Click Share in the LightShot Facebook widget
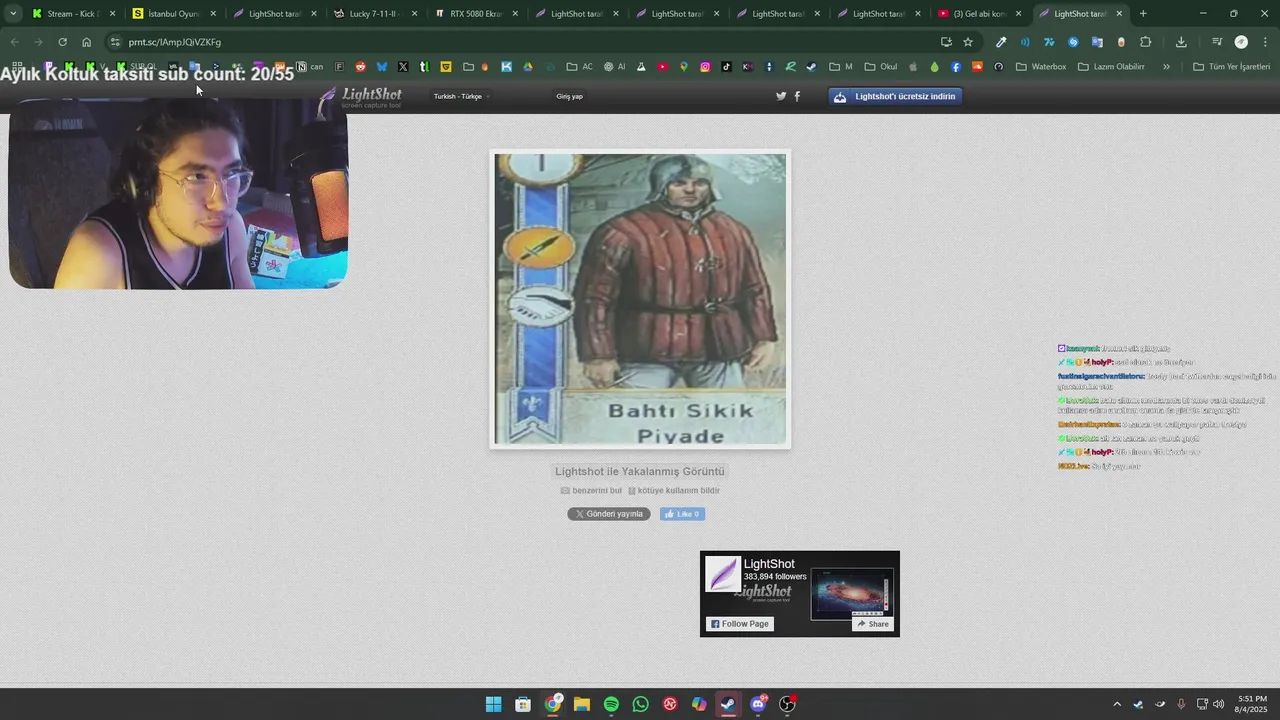 pos(872,624)
